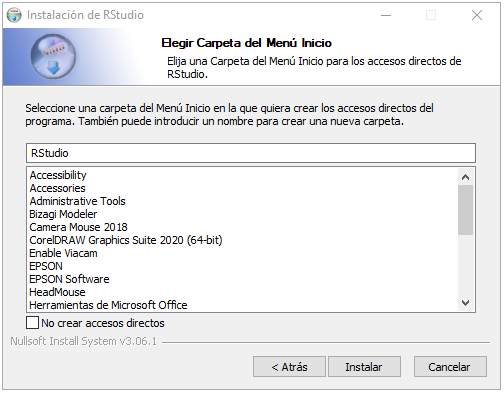Select the Accessories folder
This screenshot has width=504, height=393.
(x=57, y=188)
